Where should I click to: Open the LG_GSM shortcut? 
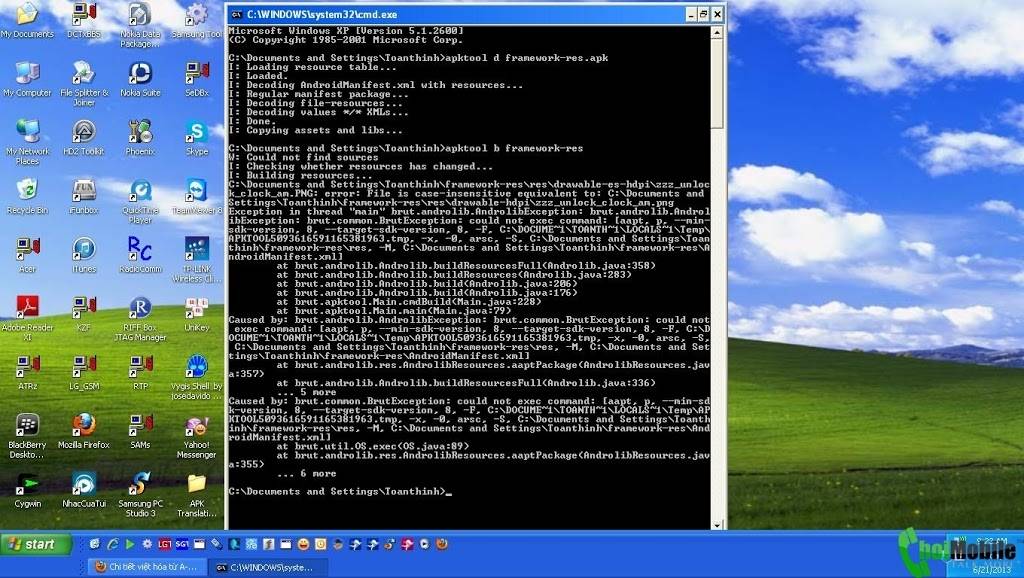pos(84,373)
